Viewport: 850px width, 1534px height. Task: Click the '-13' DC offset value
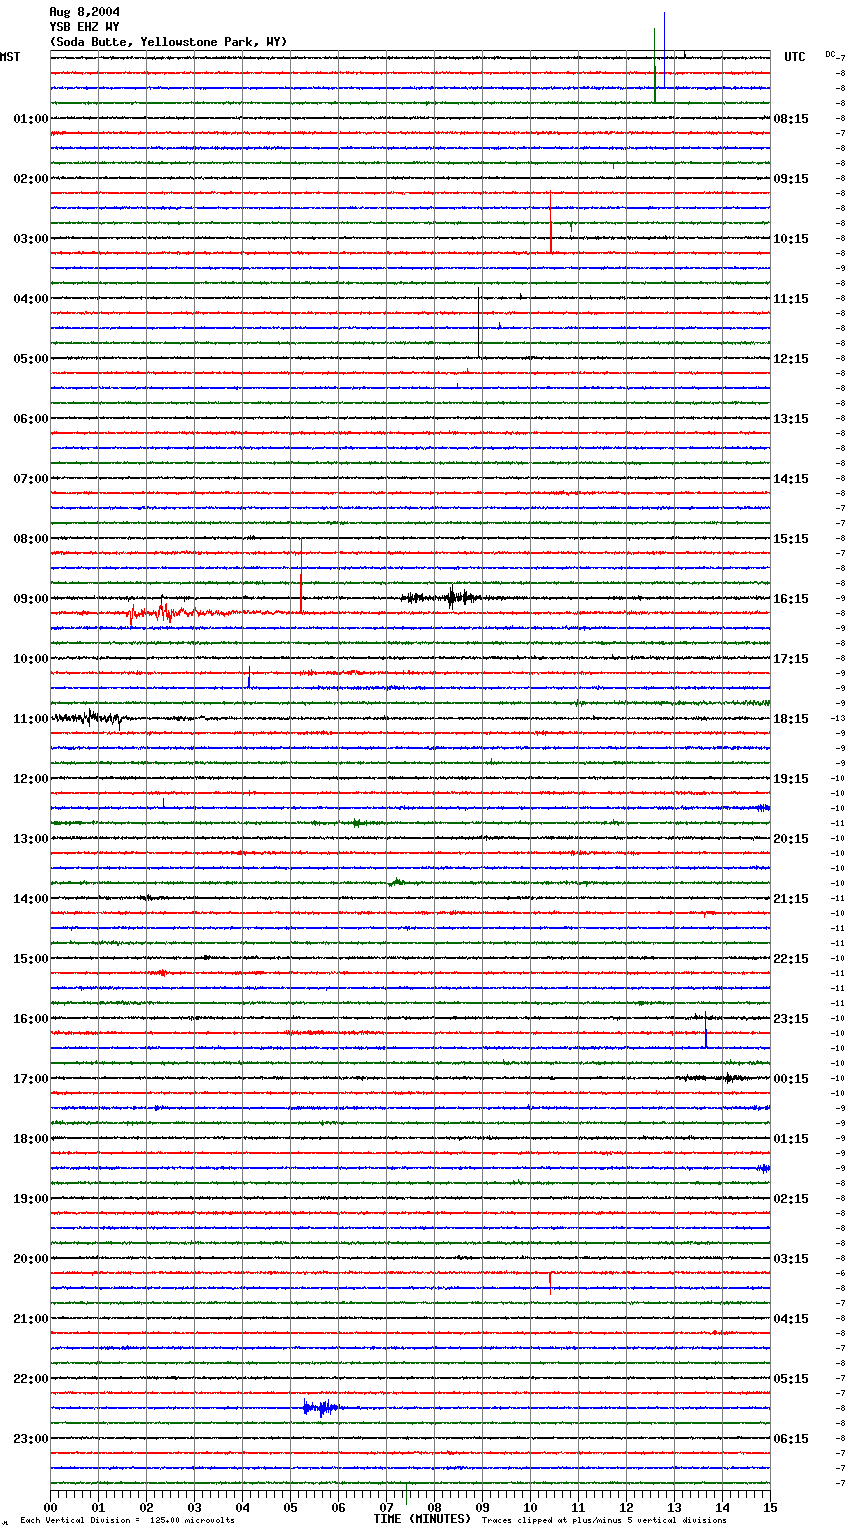pyautogui.click(x=838, y=718)
